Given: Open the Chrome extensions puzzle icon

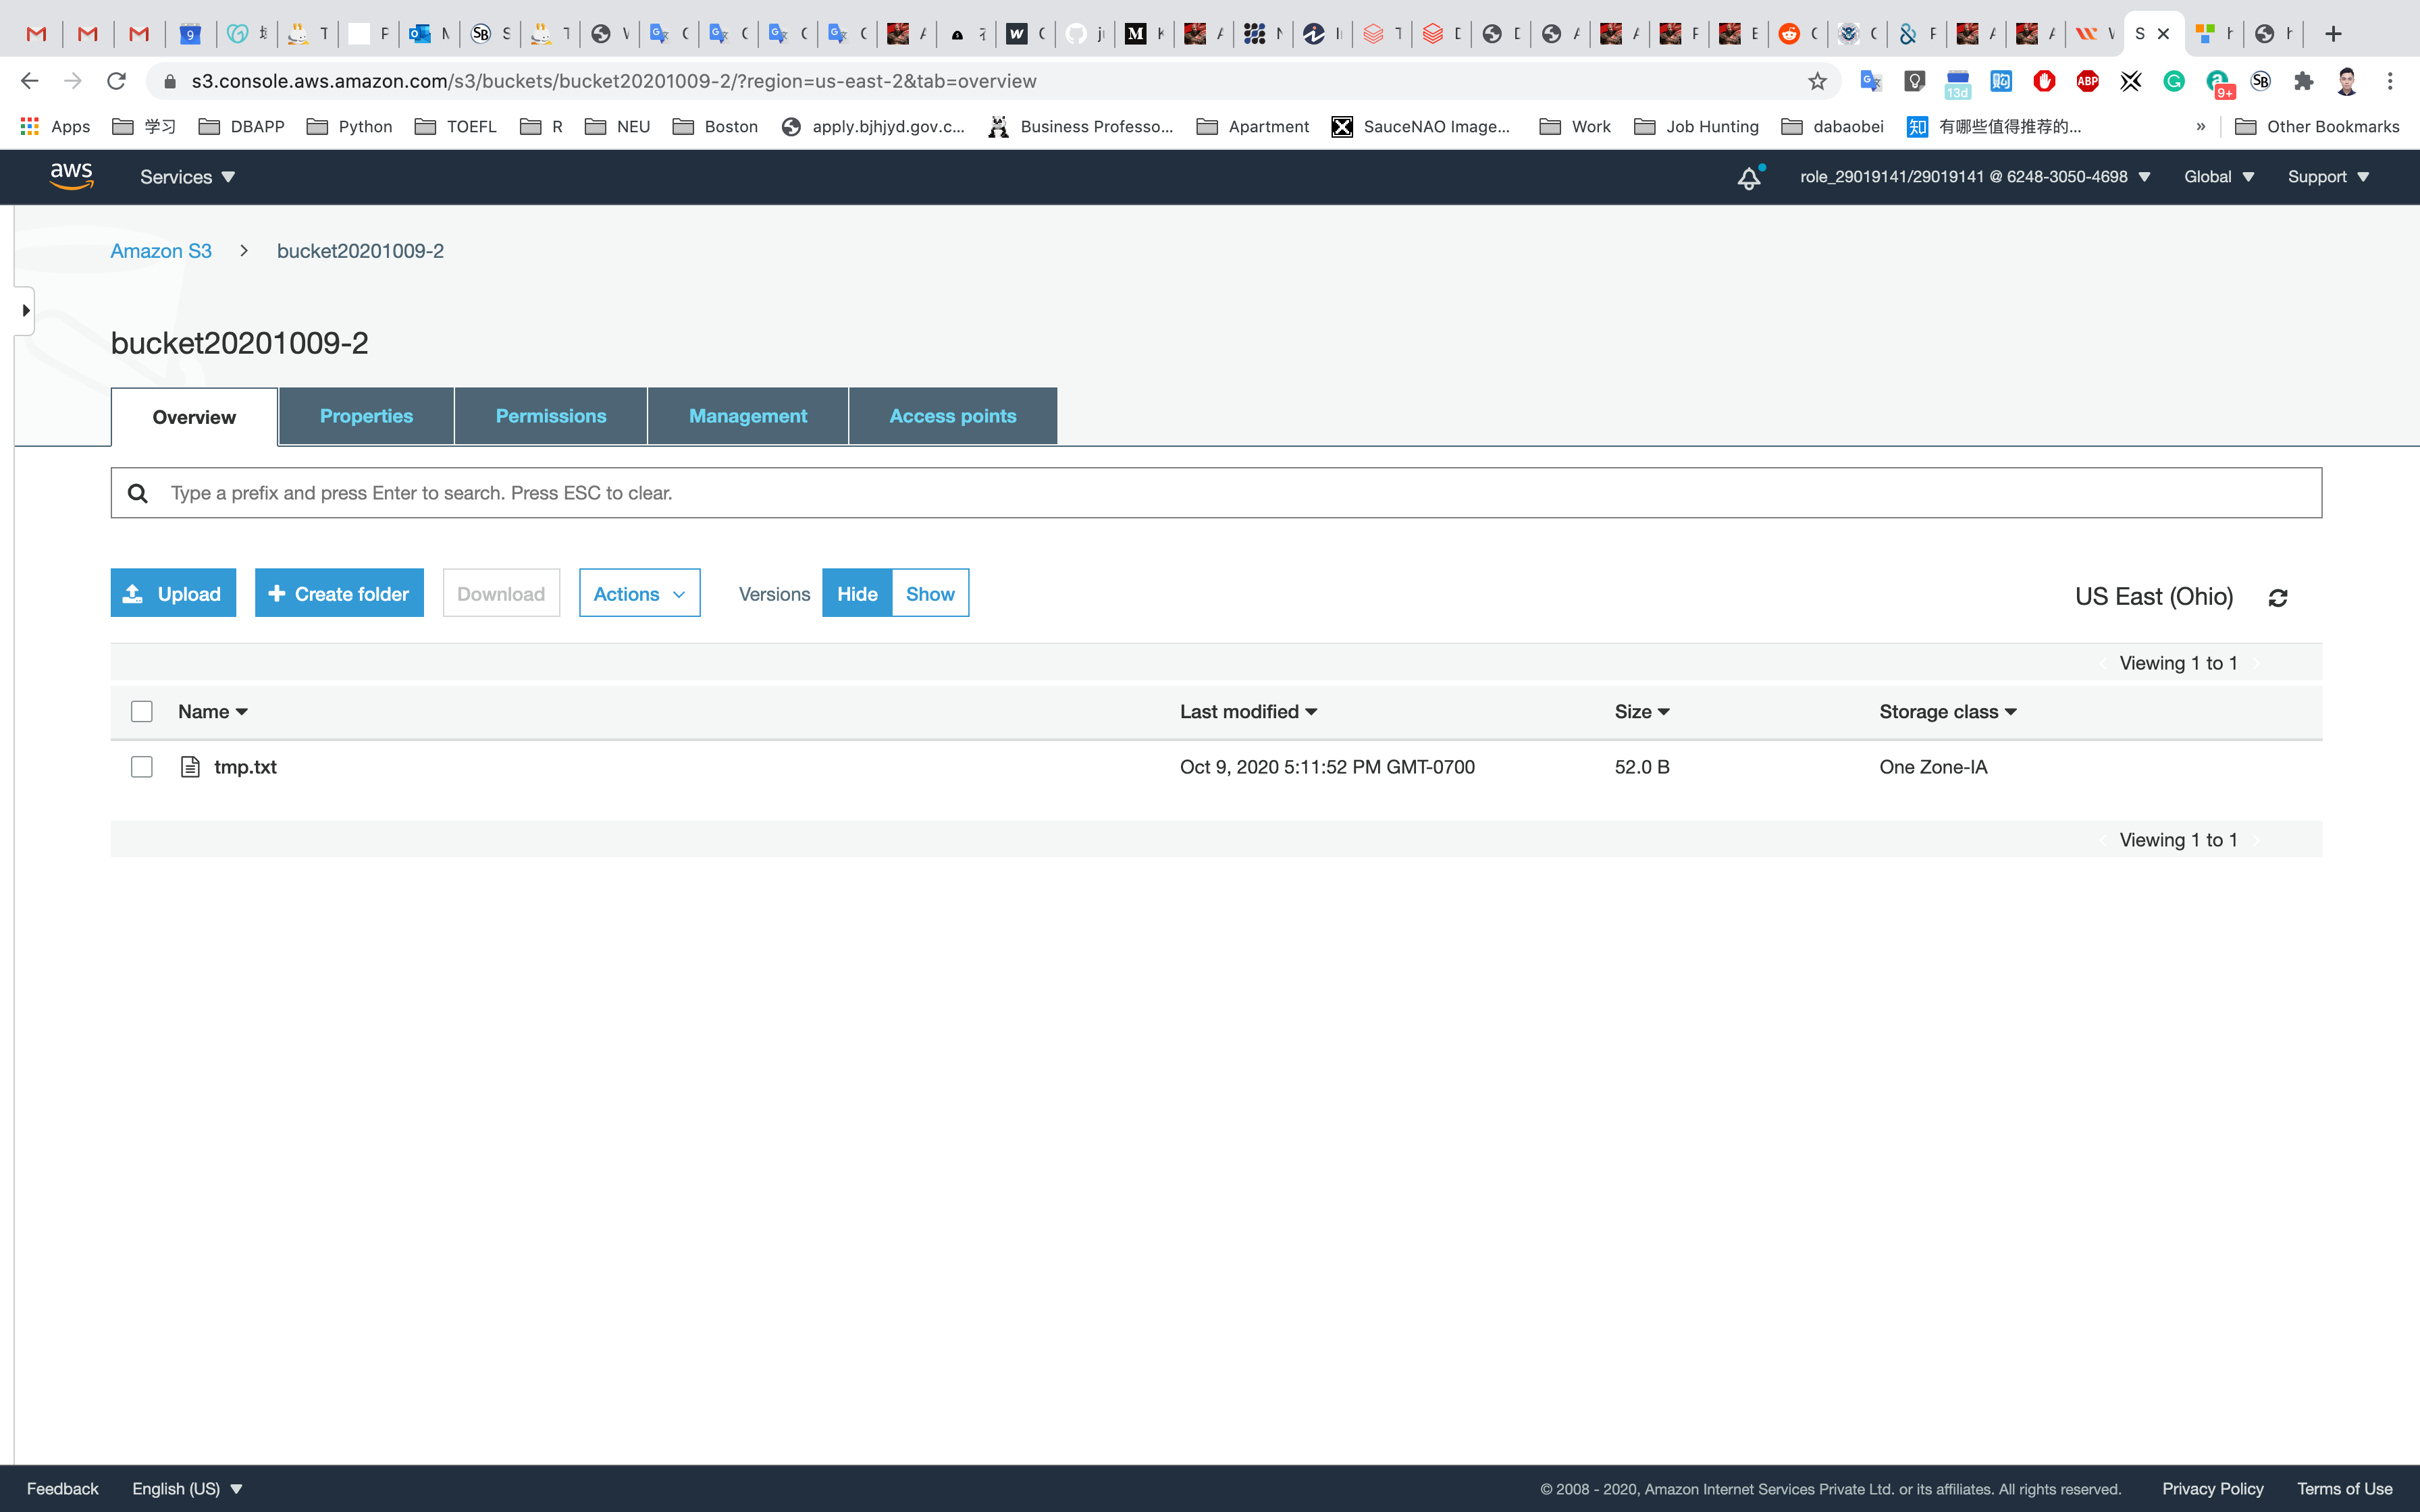Looking at the screenshot, I should tap(2303, 81).
